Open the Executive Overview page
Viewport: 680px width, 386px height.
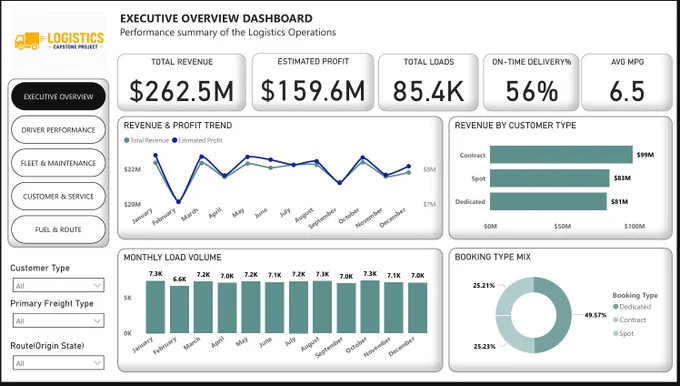pyautogui.click(x=59, y=96)
